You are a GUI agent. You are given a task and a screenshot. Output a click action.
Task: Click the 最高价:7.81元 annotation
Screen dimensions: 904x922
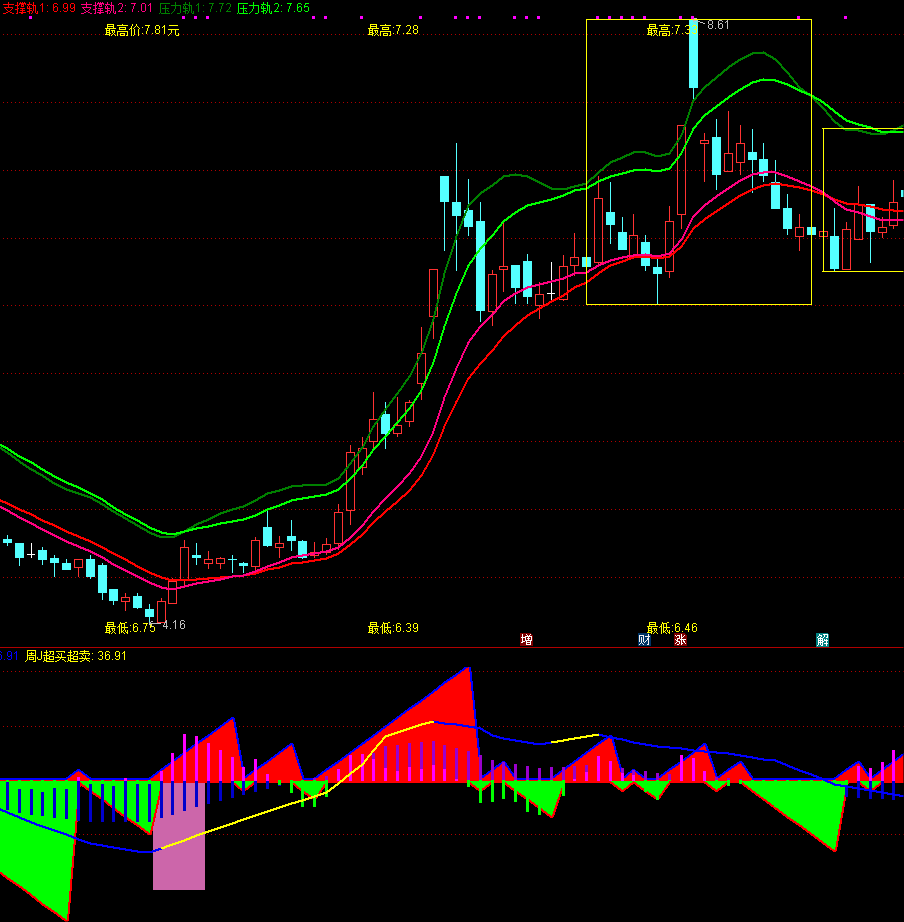pos(142,30)
